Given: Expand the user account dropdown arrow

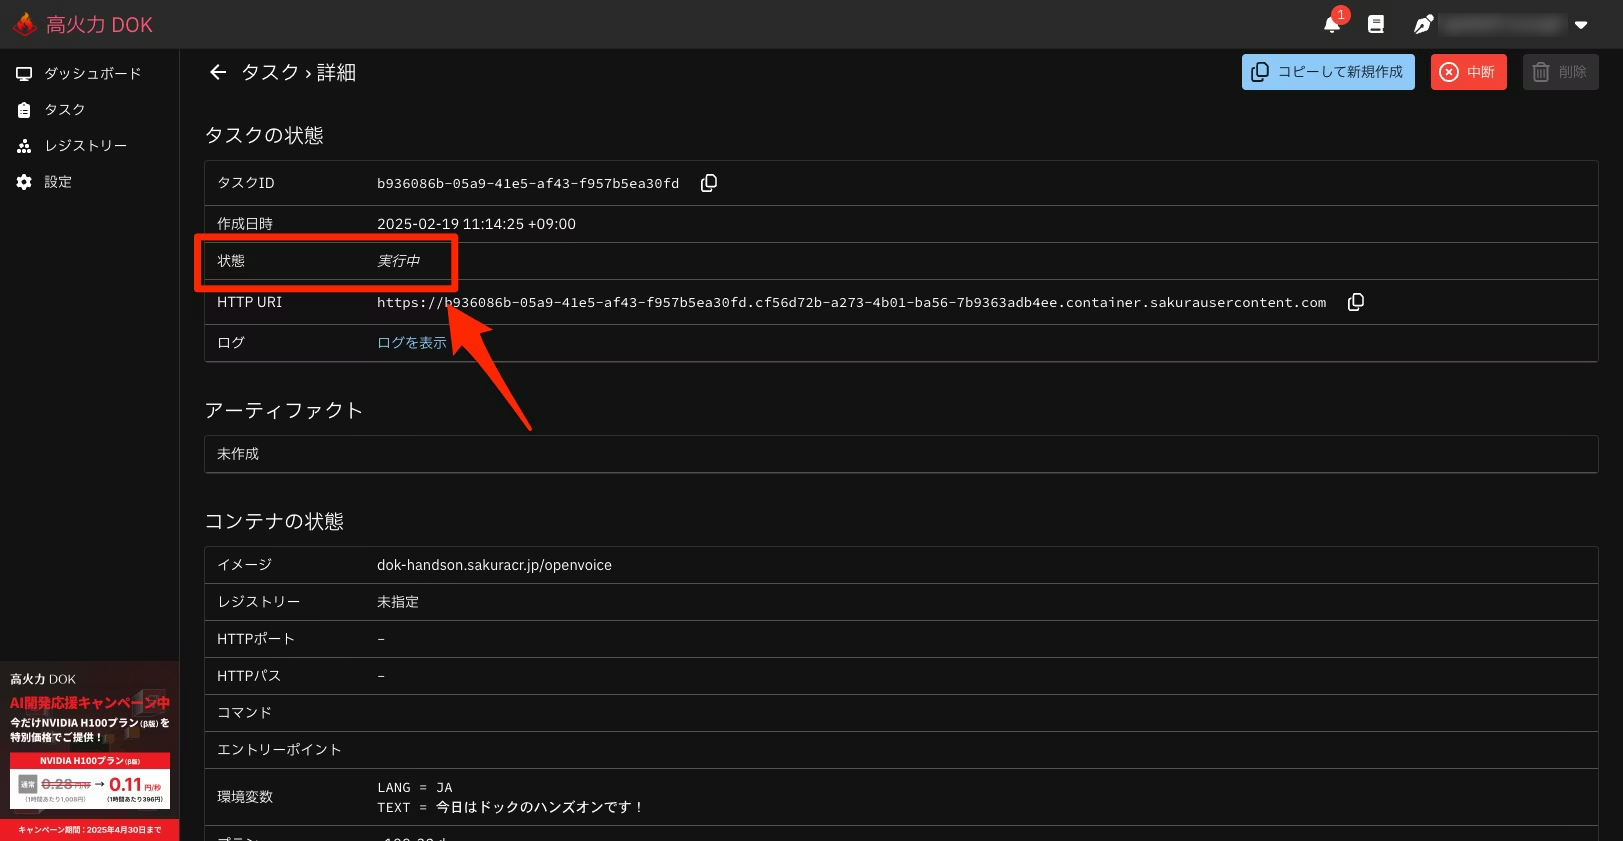Looking at the screenshot, I should pyautogui.click(x=1581, y=25).
